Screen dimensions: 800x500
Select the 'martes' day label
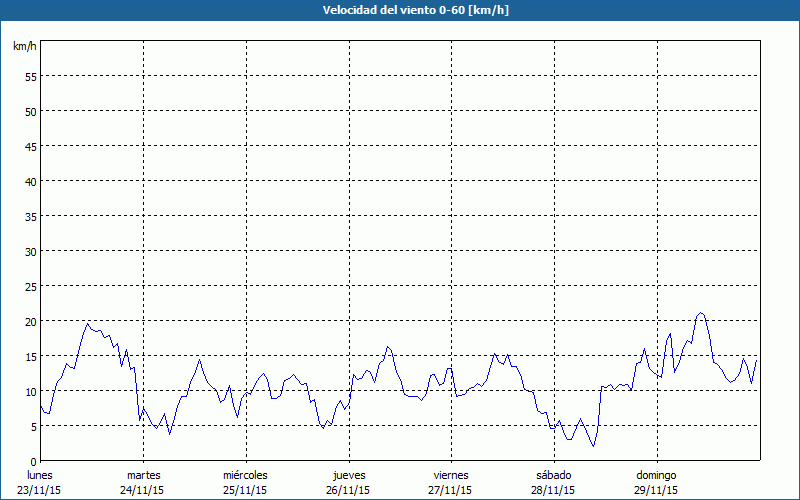click(143, 475)
